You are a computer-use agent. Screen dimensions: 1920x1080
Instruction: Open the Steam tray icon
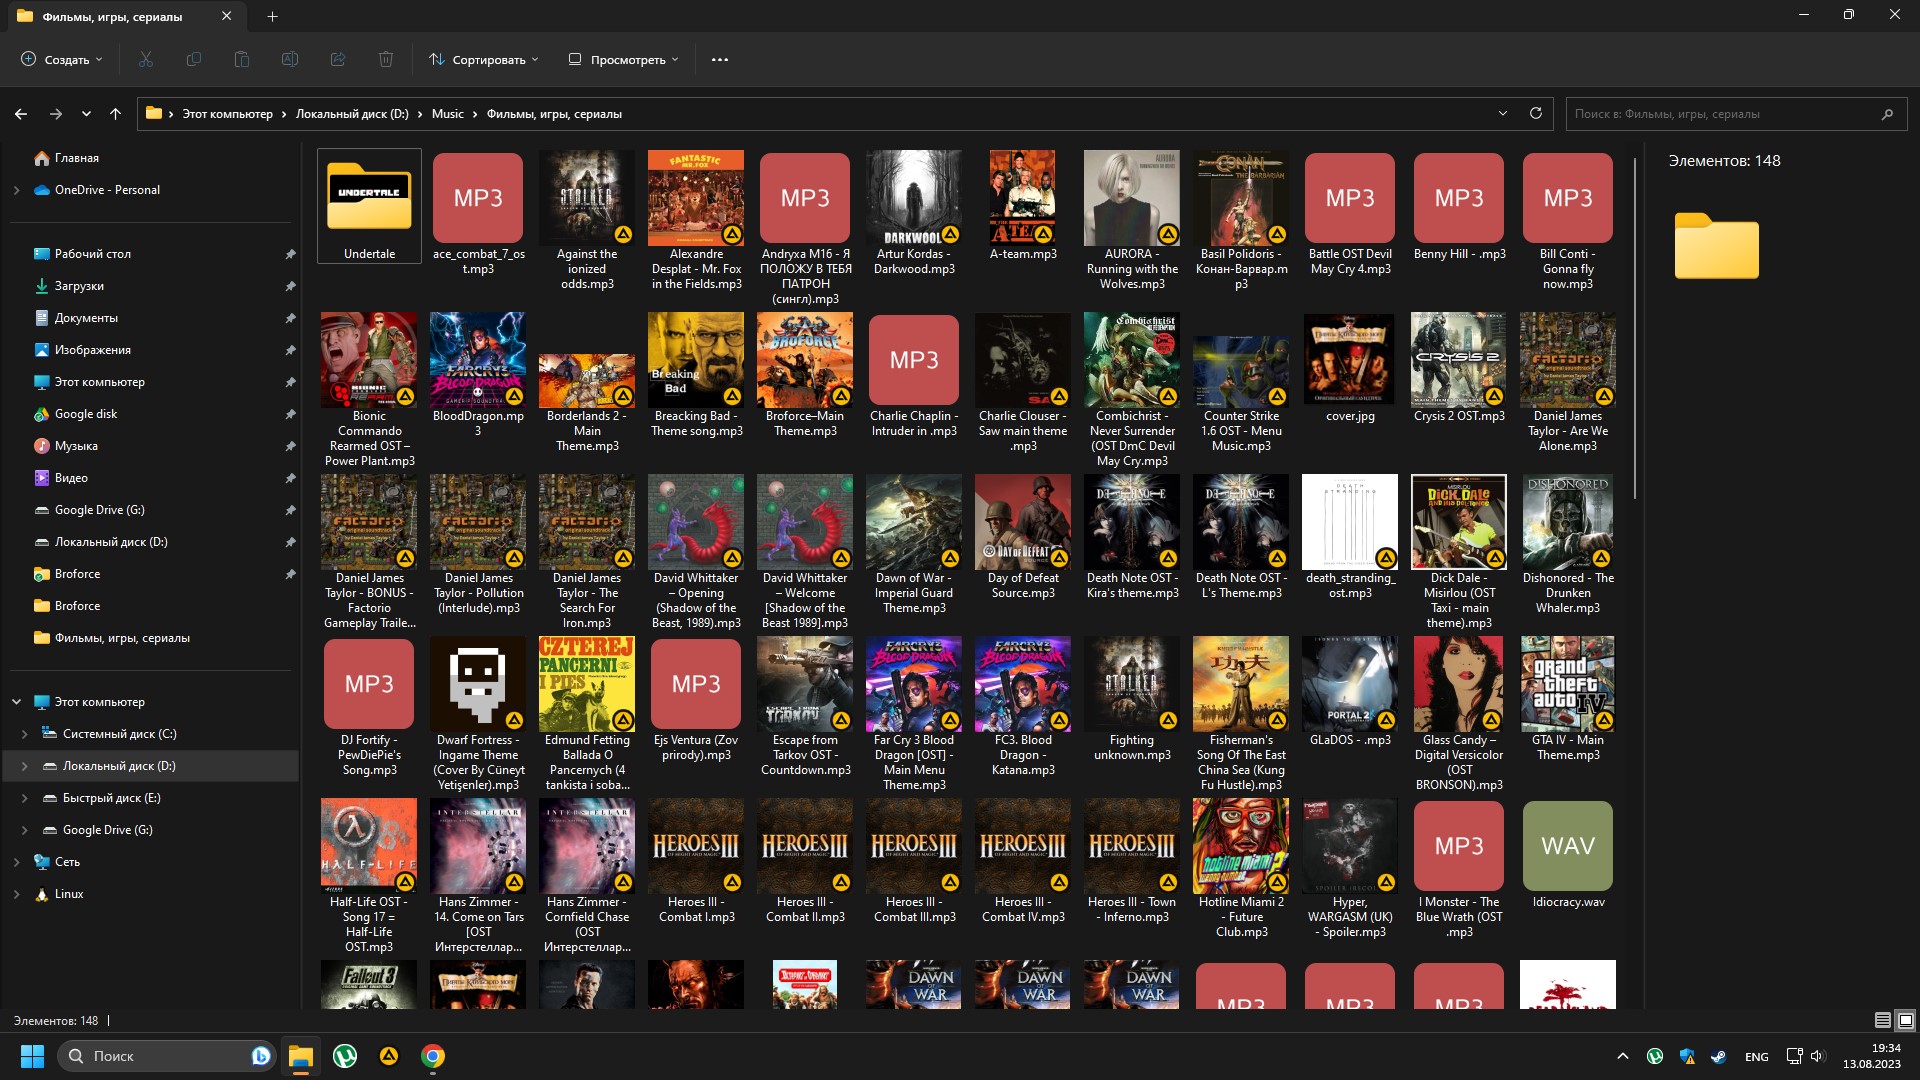pos(1718,1056)
